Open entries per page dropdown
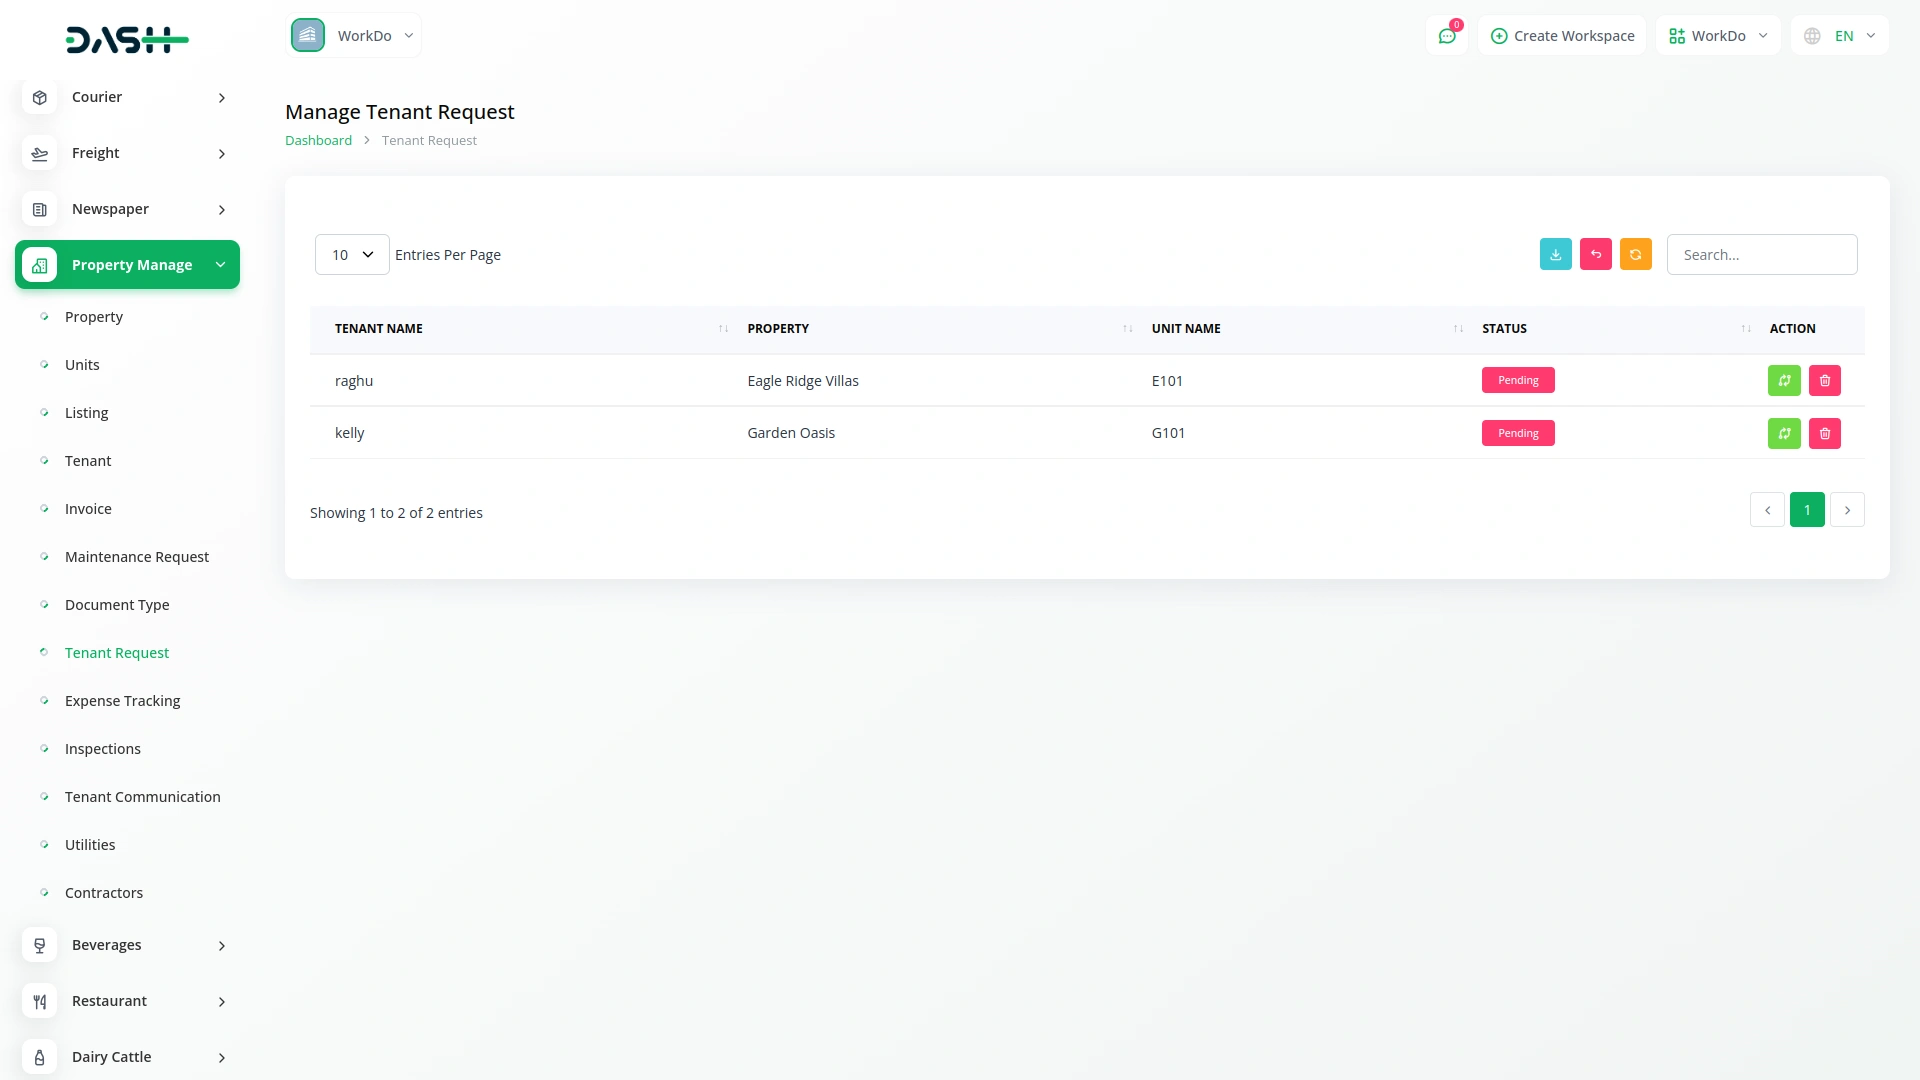 coord(352,255)
